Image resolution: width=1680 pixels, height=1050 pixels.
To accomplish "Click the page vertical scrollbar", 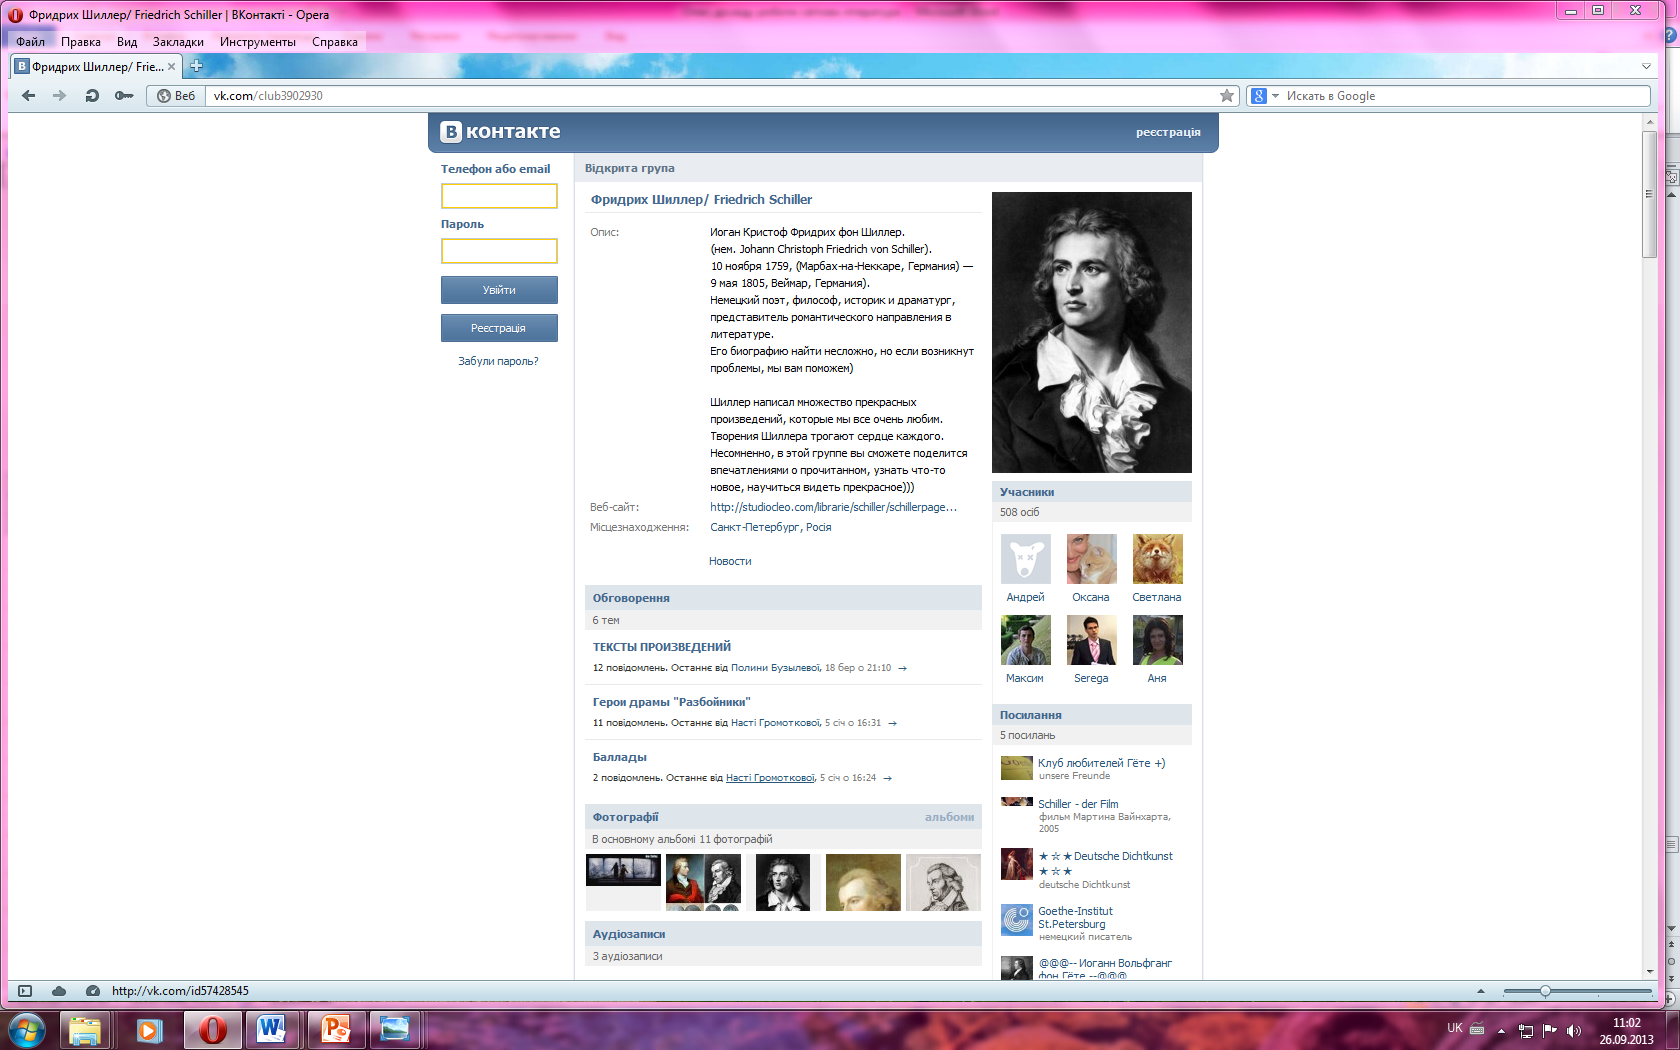I will 1649,195.
